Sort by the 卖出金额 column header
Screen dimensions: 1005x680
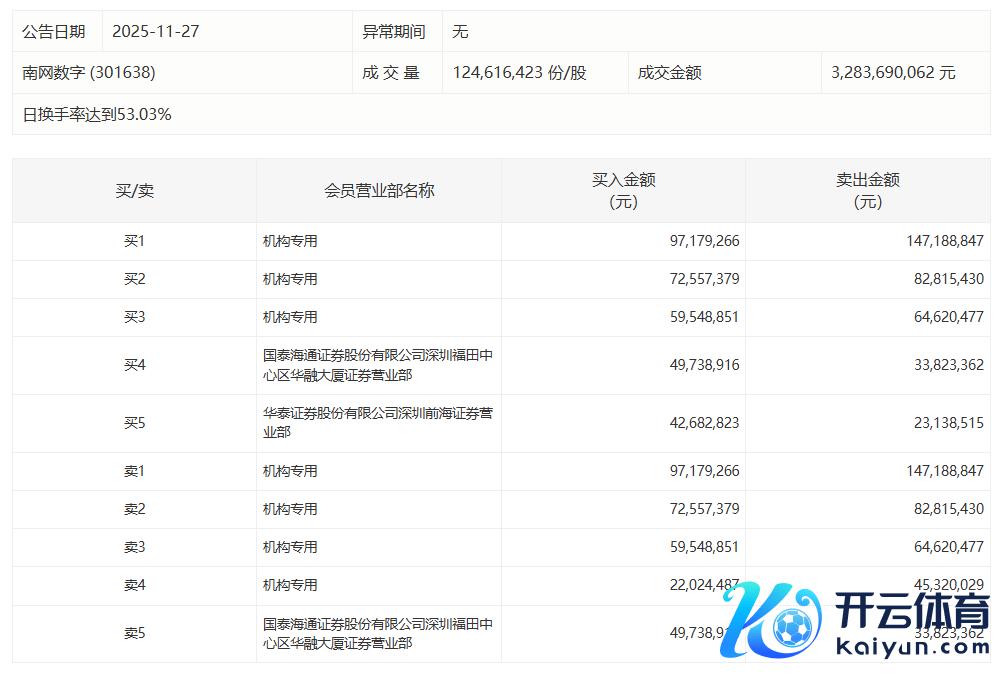pyautogui.click(x=867, y=190)
